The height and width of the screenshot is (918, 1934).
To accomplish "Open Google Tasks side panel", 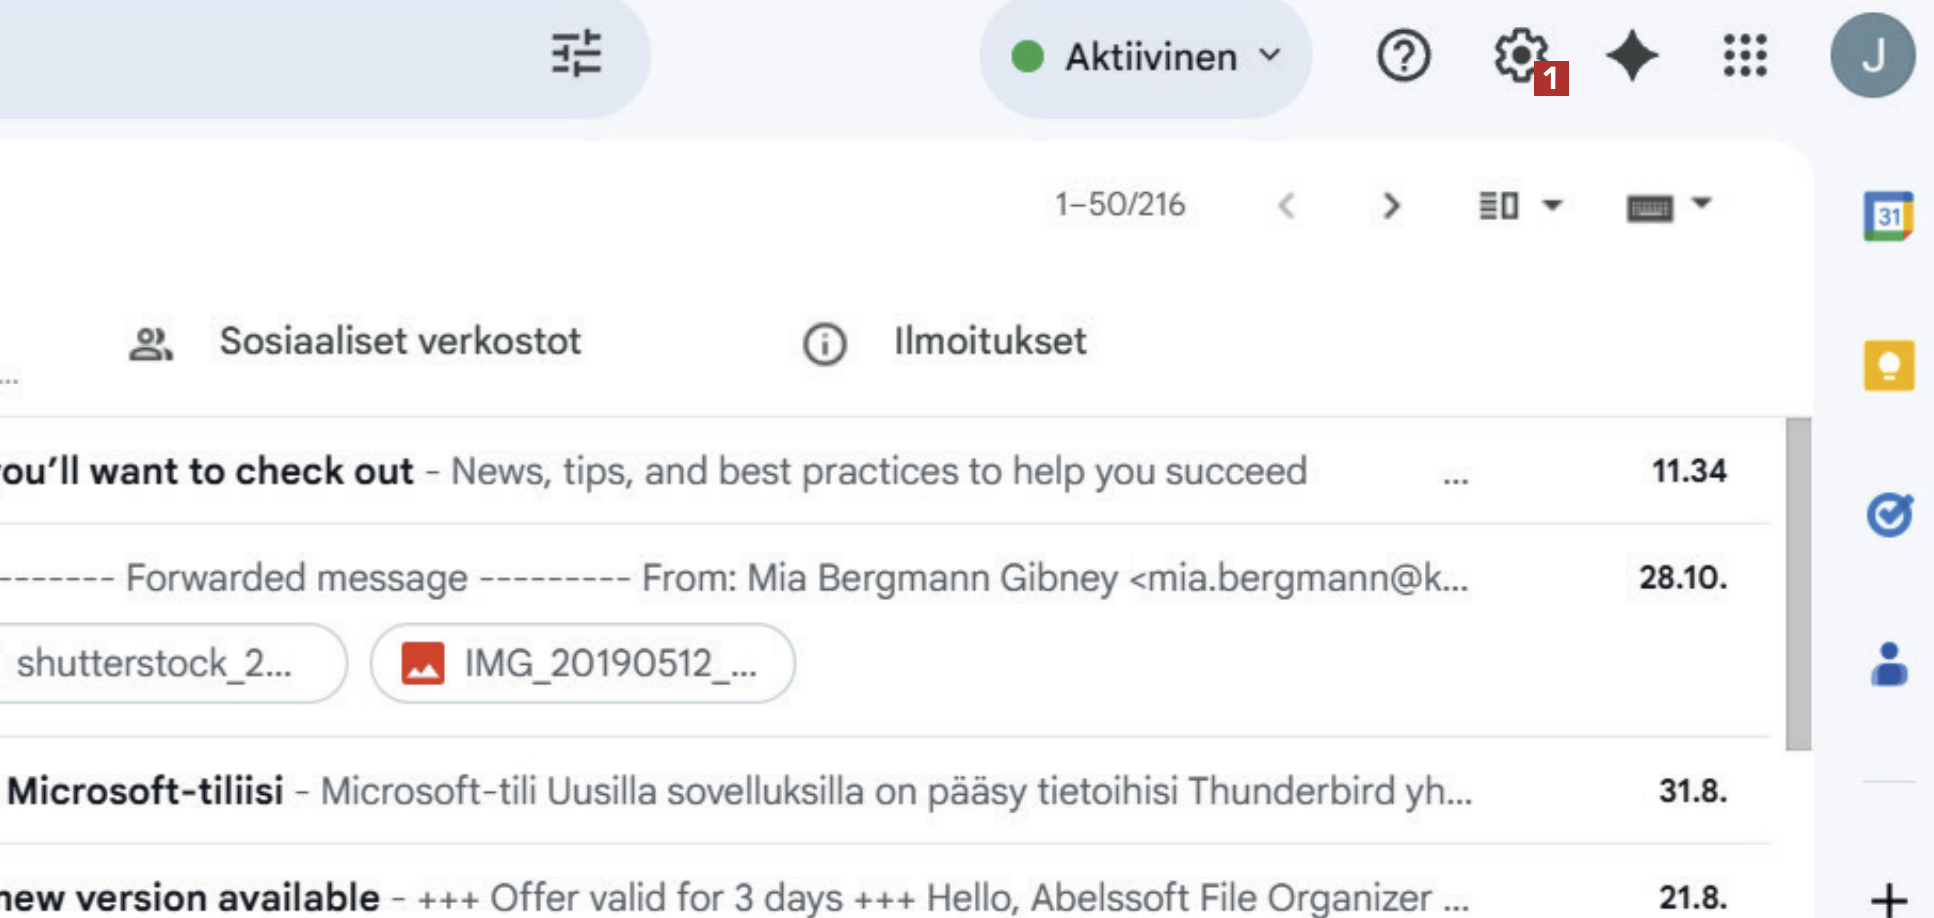I will (x=1888, y=515).
